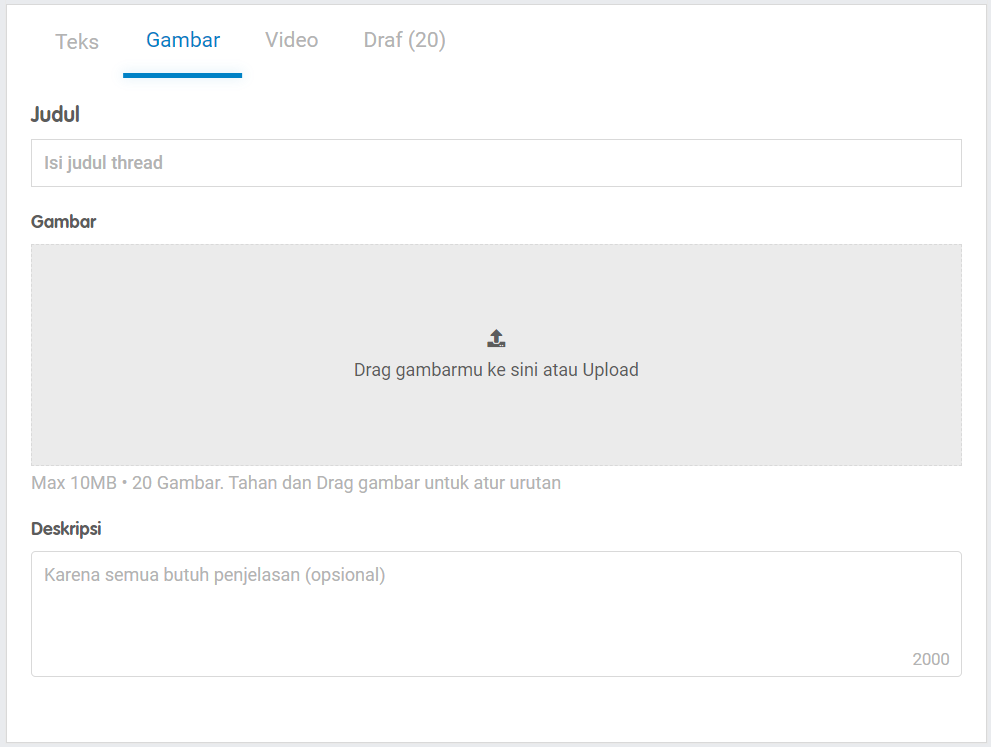Switch to the Teks tab
Screen dimensions: 991x747
click(x=76, y=41)
